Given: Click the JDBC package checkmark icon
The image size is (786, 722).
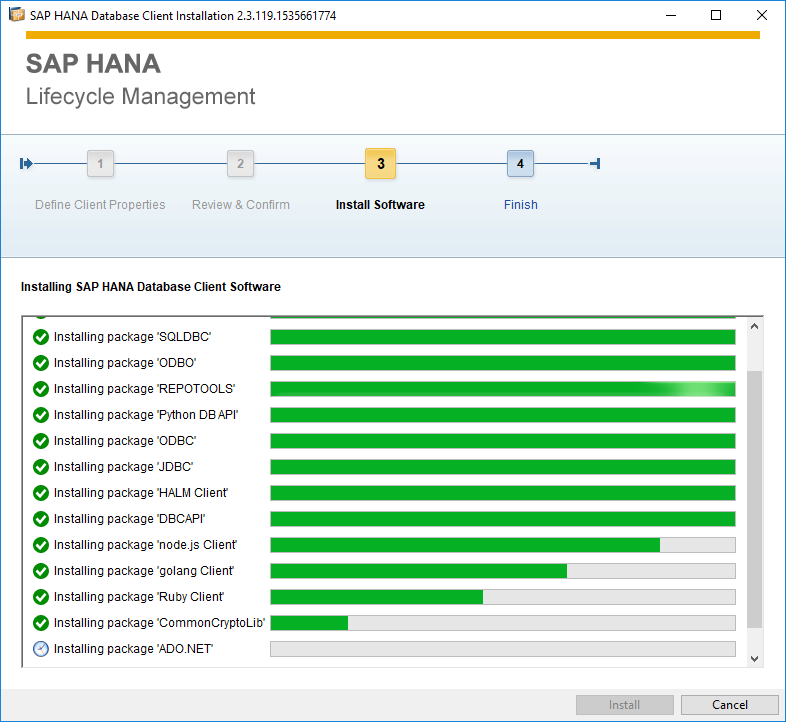Looking at the screenshot, I should (41, 467).
